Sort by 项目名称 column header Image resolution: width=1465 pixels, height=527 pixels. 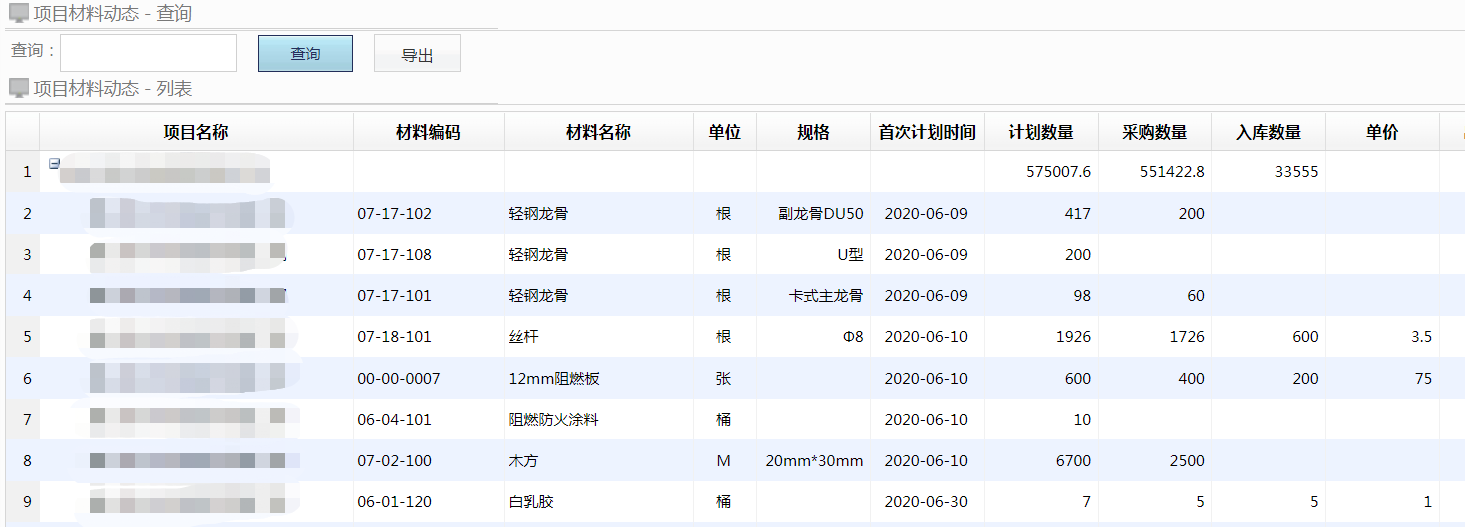pos(196,132)
